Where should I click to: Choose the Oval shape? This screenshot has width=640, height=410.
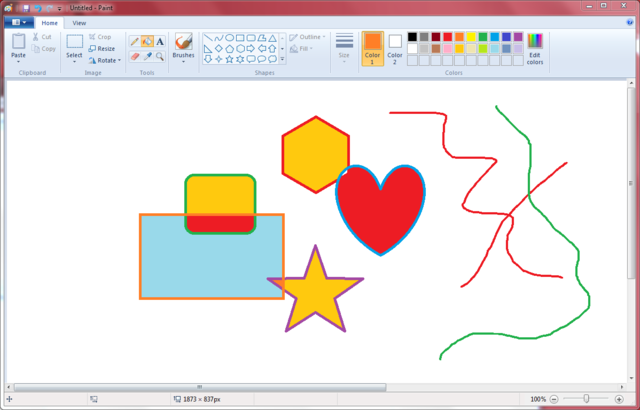229,38
